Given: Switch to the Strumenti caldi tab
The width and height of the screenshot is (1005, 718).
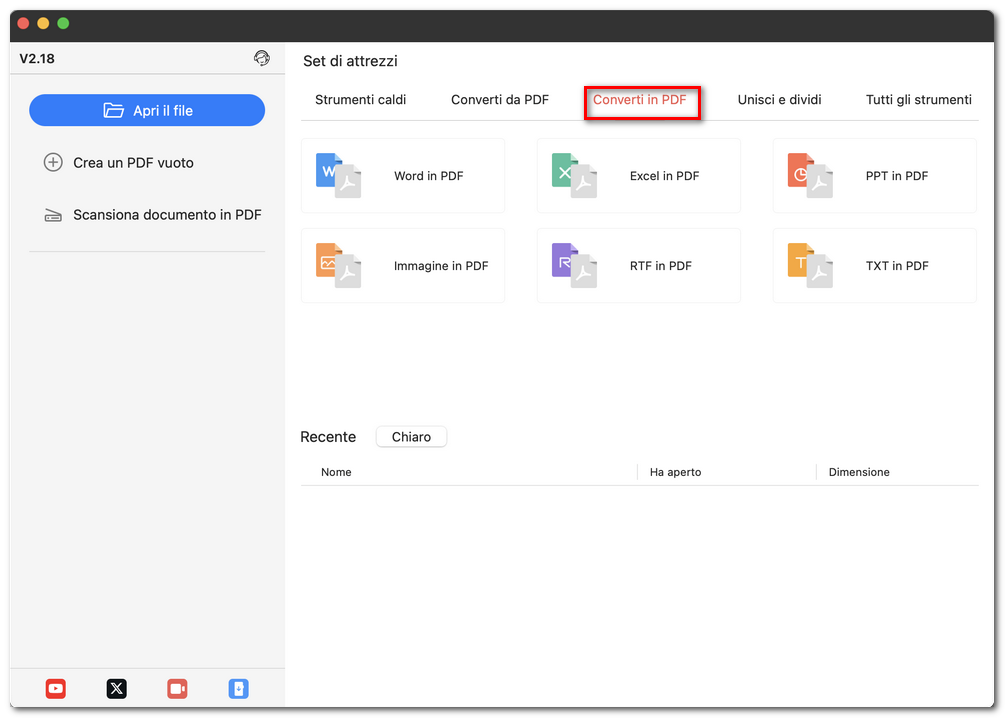Looking at the screenshot, I should pyautogui.click(x=360, y=99).
